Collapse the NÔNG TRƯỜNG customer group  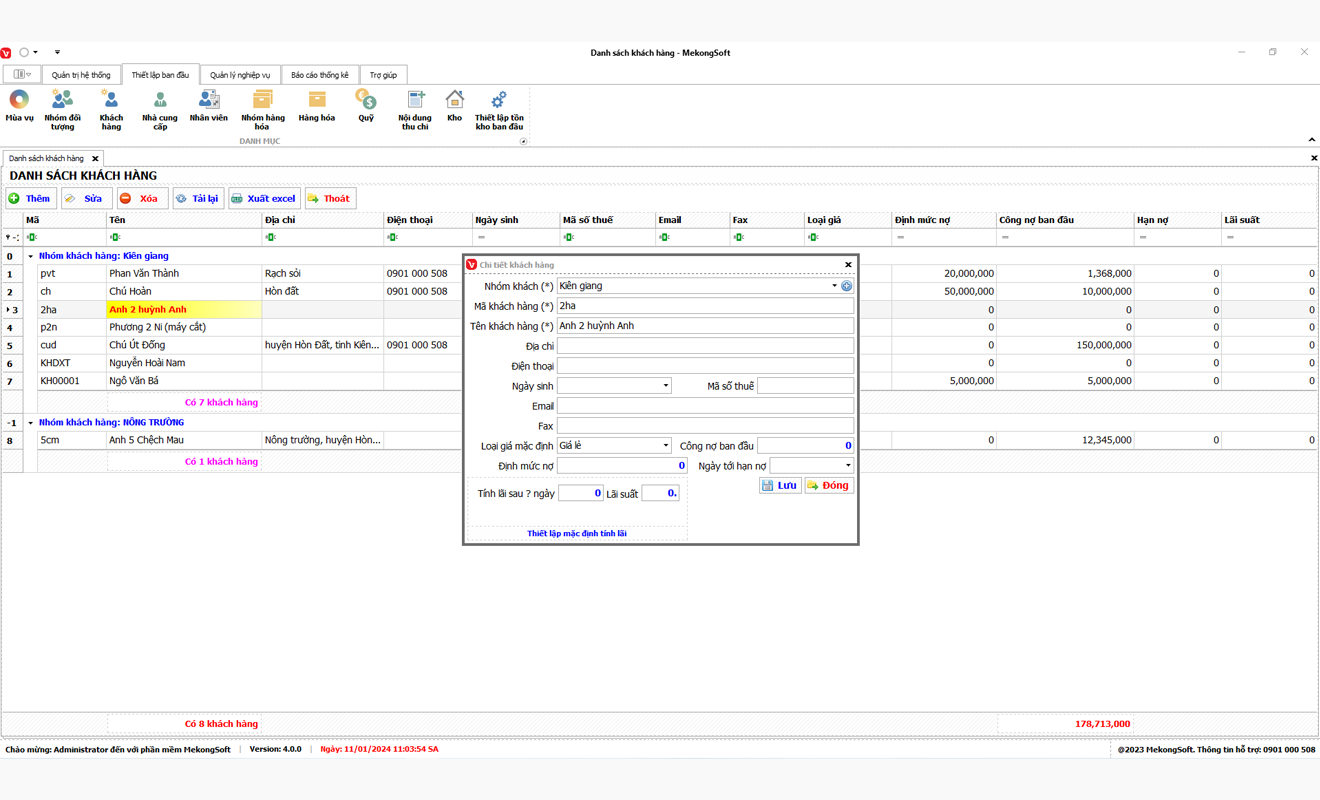coord(30,423)
